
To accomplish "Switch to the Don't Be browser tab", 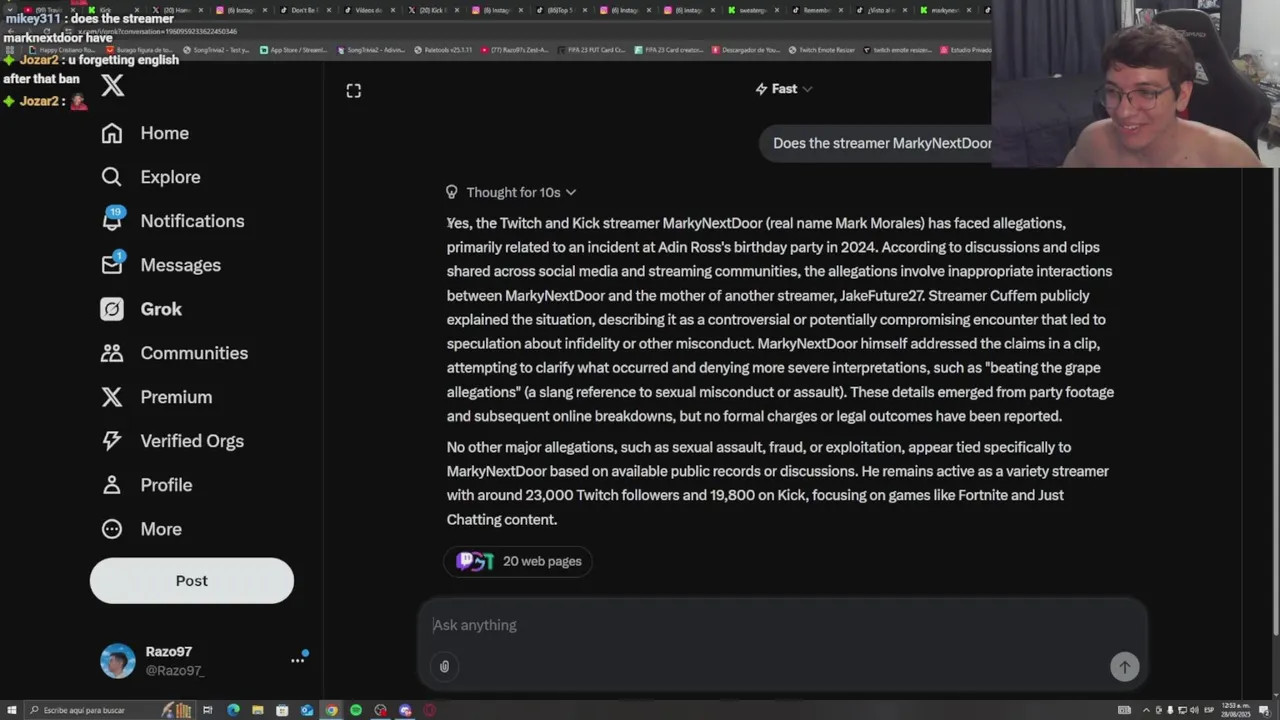I will (305, 10).
